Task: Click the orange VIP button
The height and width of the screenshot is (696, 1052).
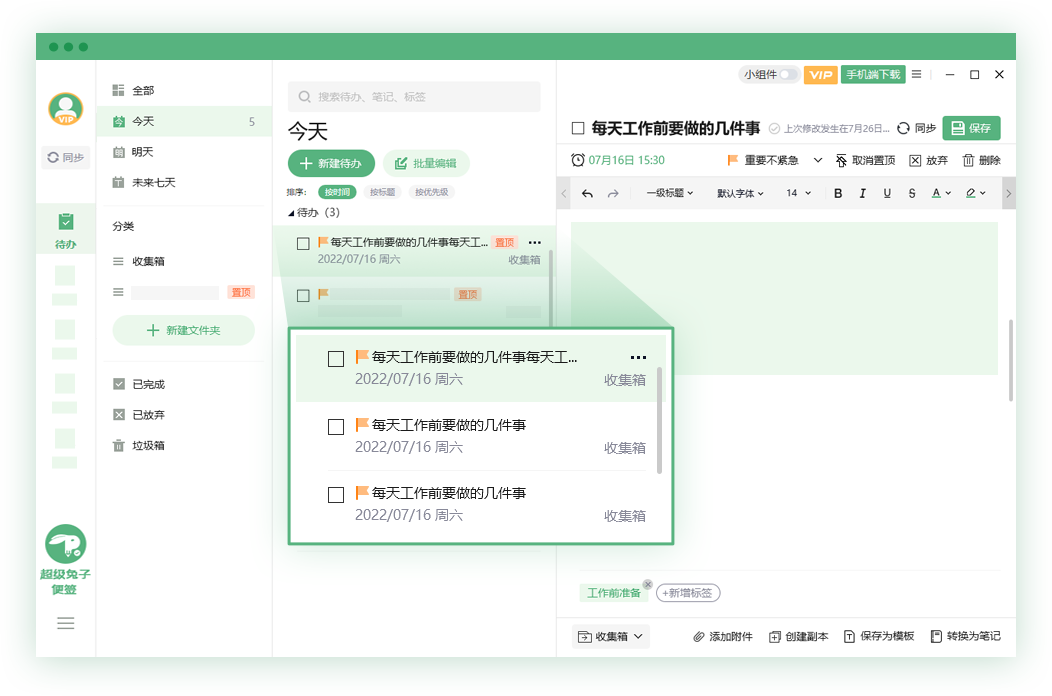Action: tap(821, 74)
